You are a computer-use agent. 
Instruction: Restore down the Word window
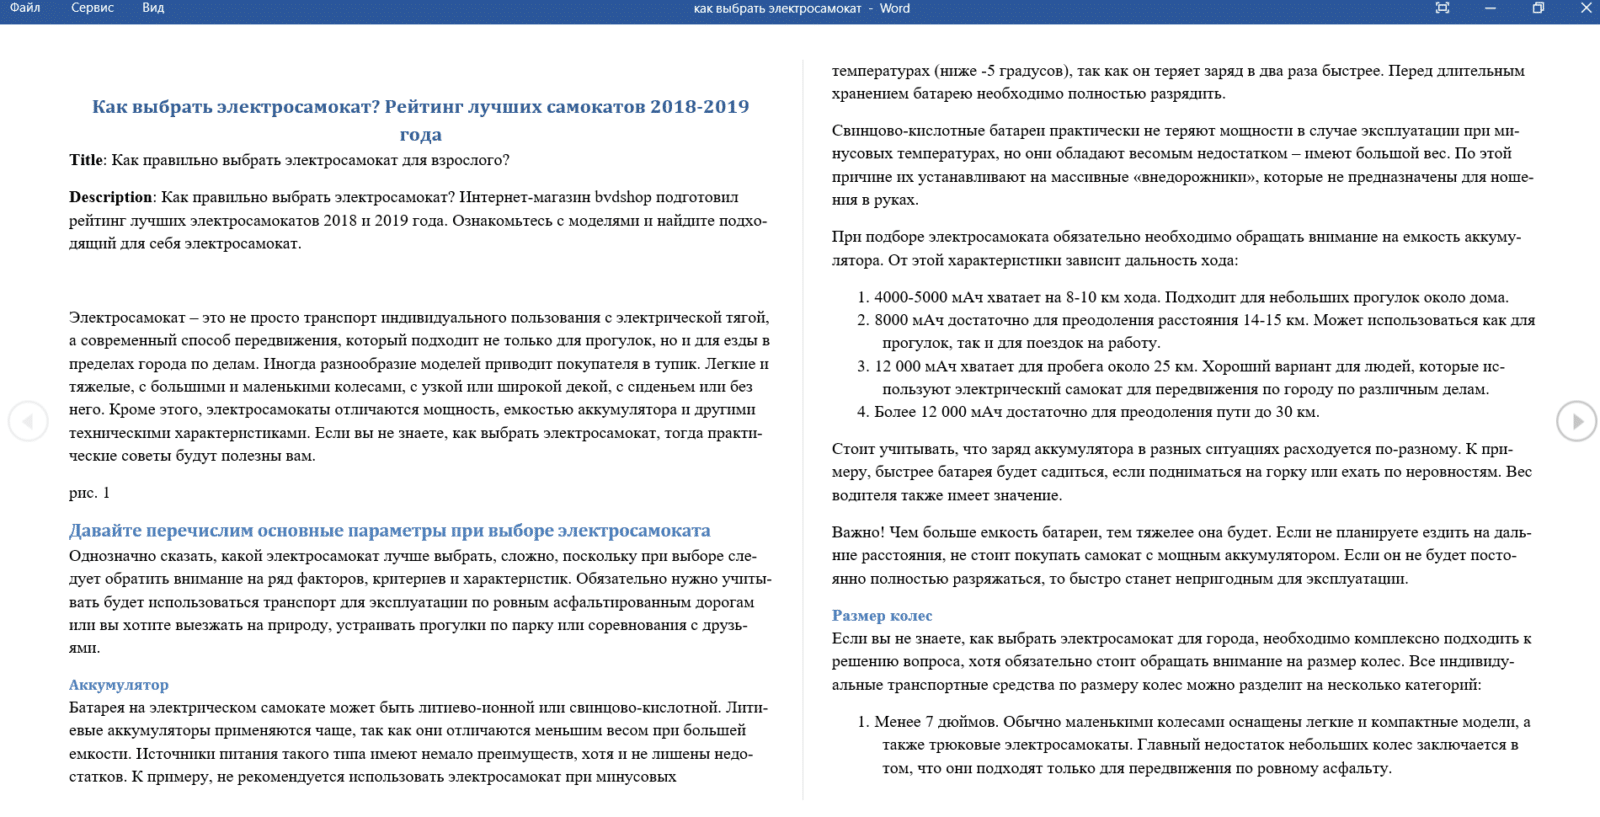(x=1538, y=8)
